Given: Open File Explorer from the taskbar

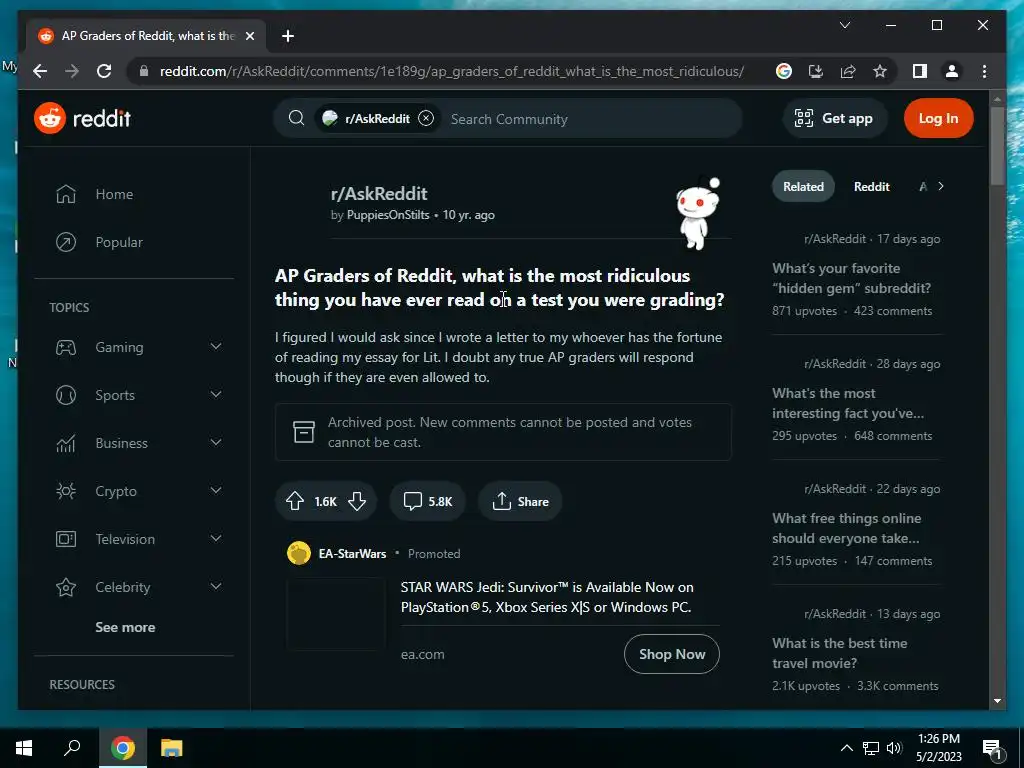Looking at the screenshot, I should [171, 748].
